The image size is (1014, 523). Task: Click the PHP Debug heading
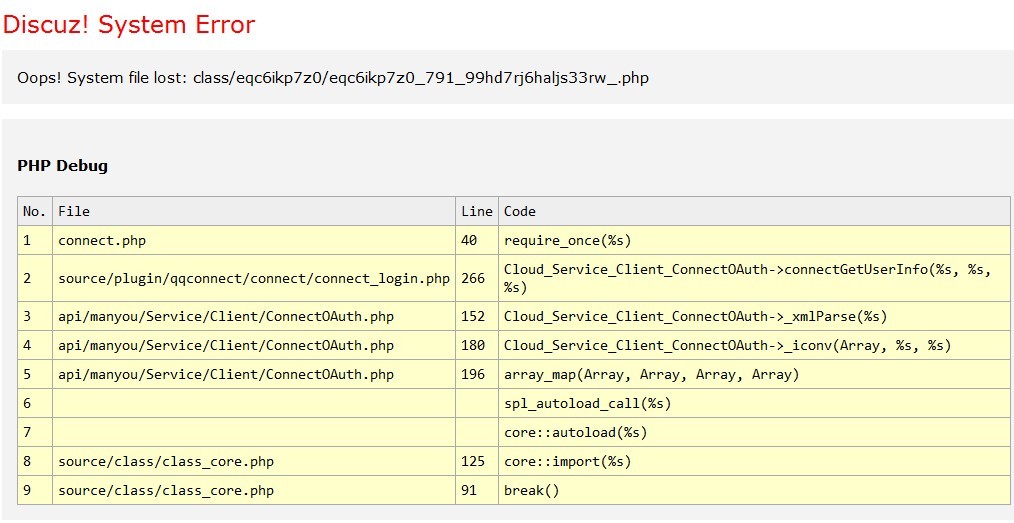pyautogui.click(x=62, y=165)
